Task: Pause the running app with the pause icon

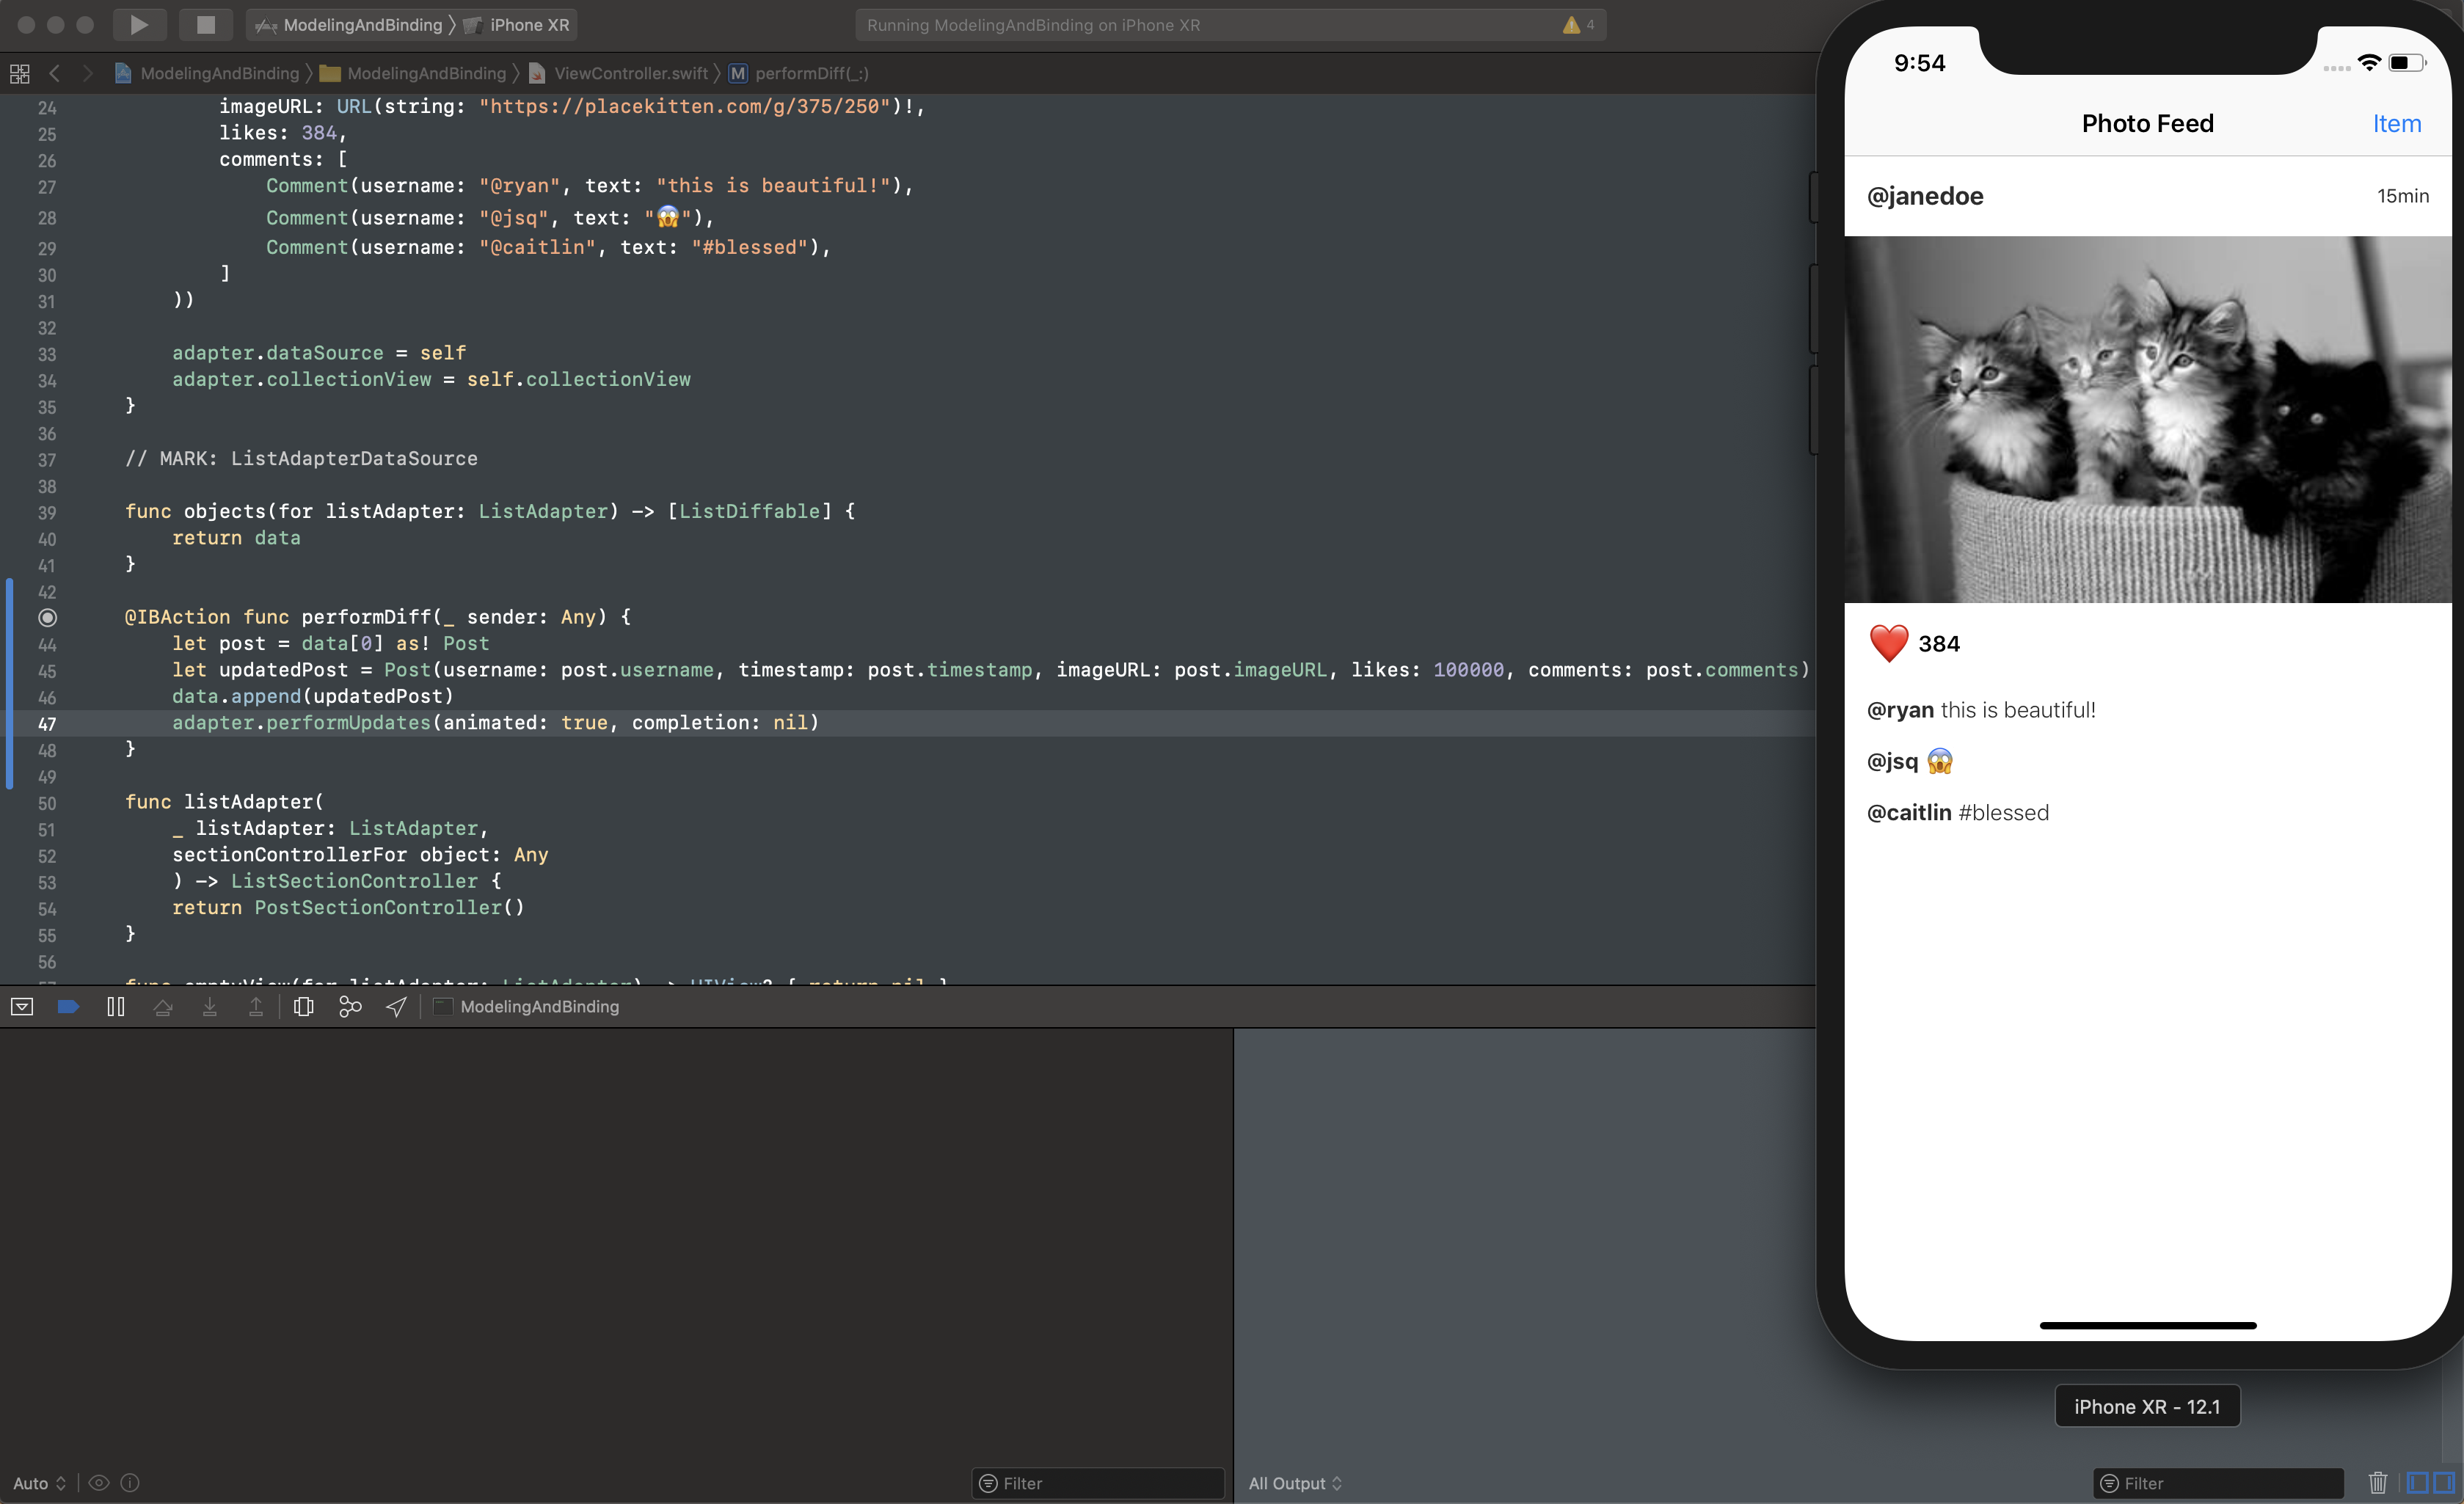Action: (x=115, y=1007)
